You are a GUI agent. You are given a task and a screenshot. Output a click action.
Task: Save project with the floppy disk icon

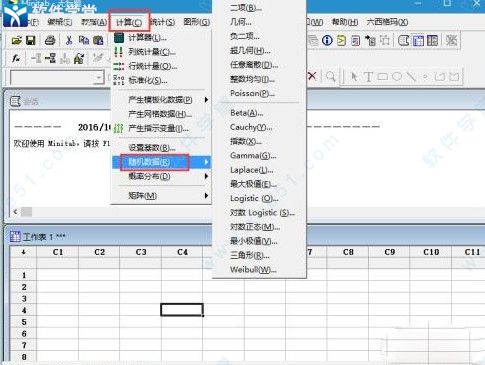click(31, 41)
